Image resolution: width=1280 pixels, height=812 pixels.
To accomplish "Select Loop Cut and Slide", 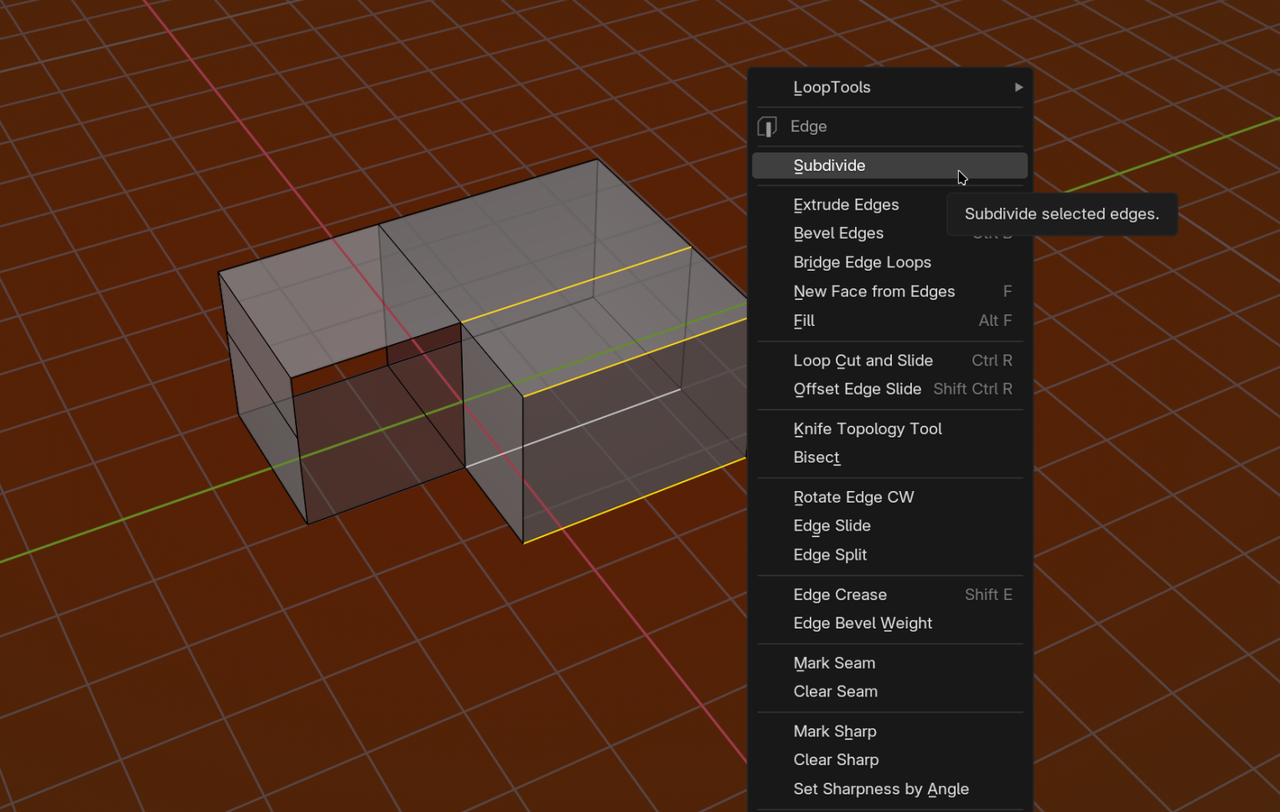I will tap(890, 361).
